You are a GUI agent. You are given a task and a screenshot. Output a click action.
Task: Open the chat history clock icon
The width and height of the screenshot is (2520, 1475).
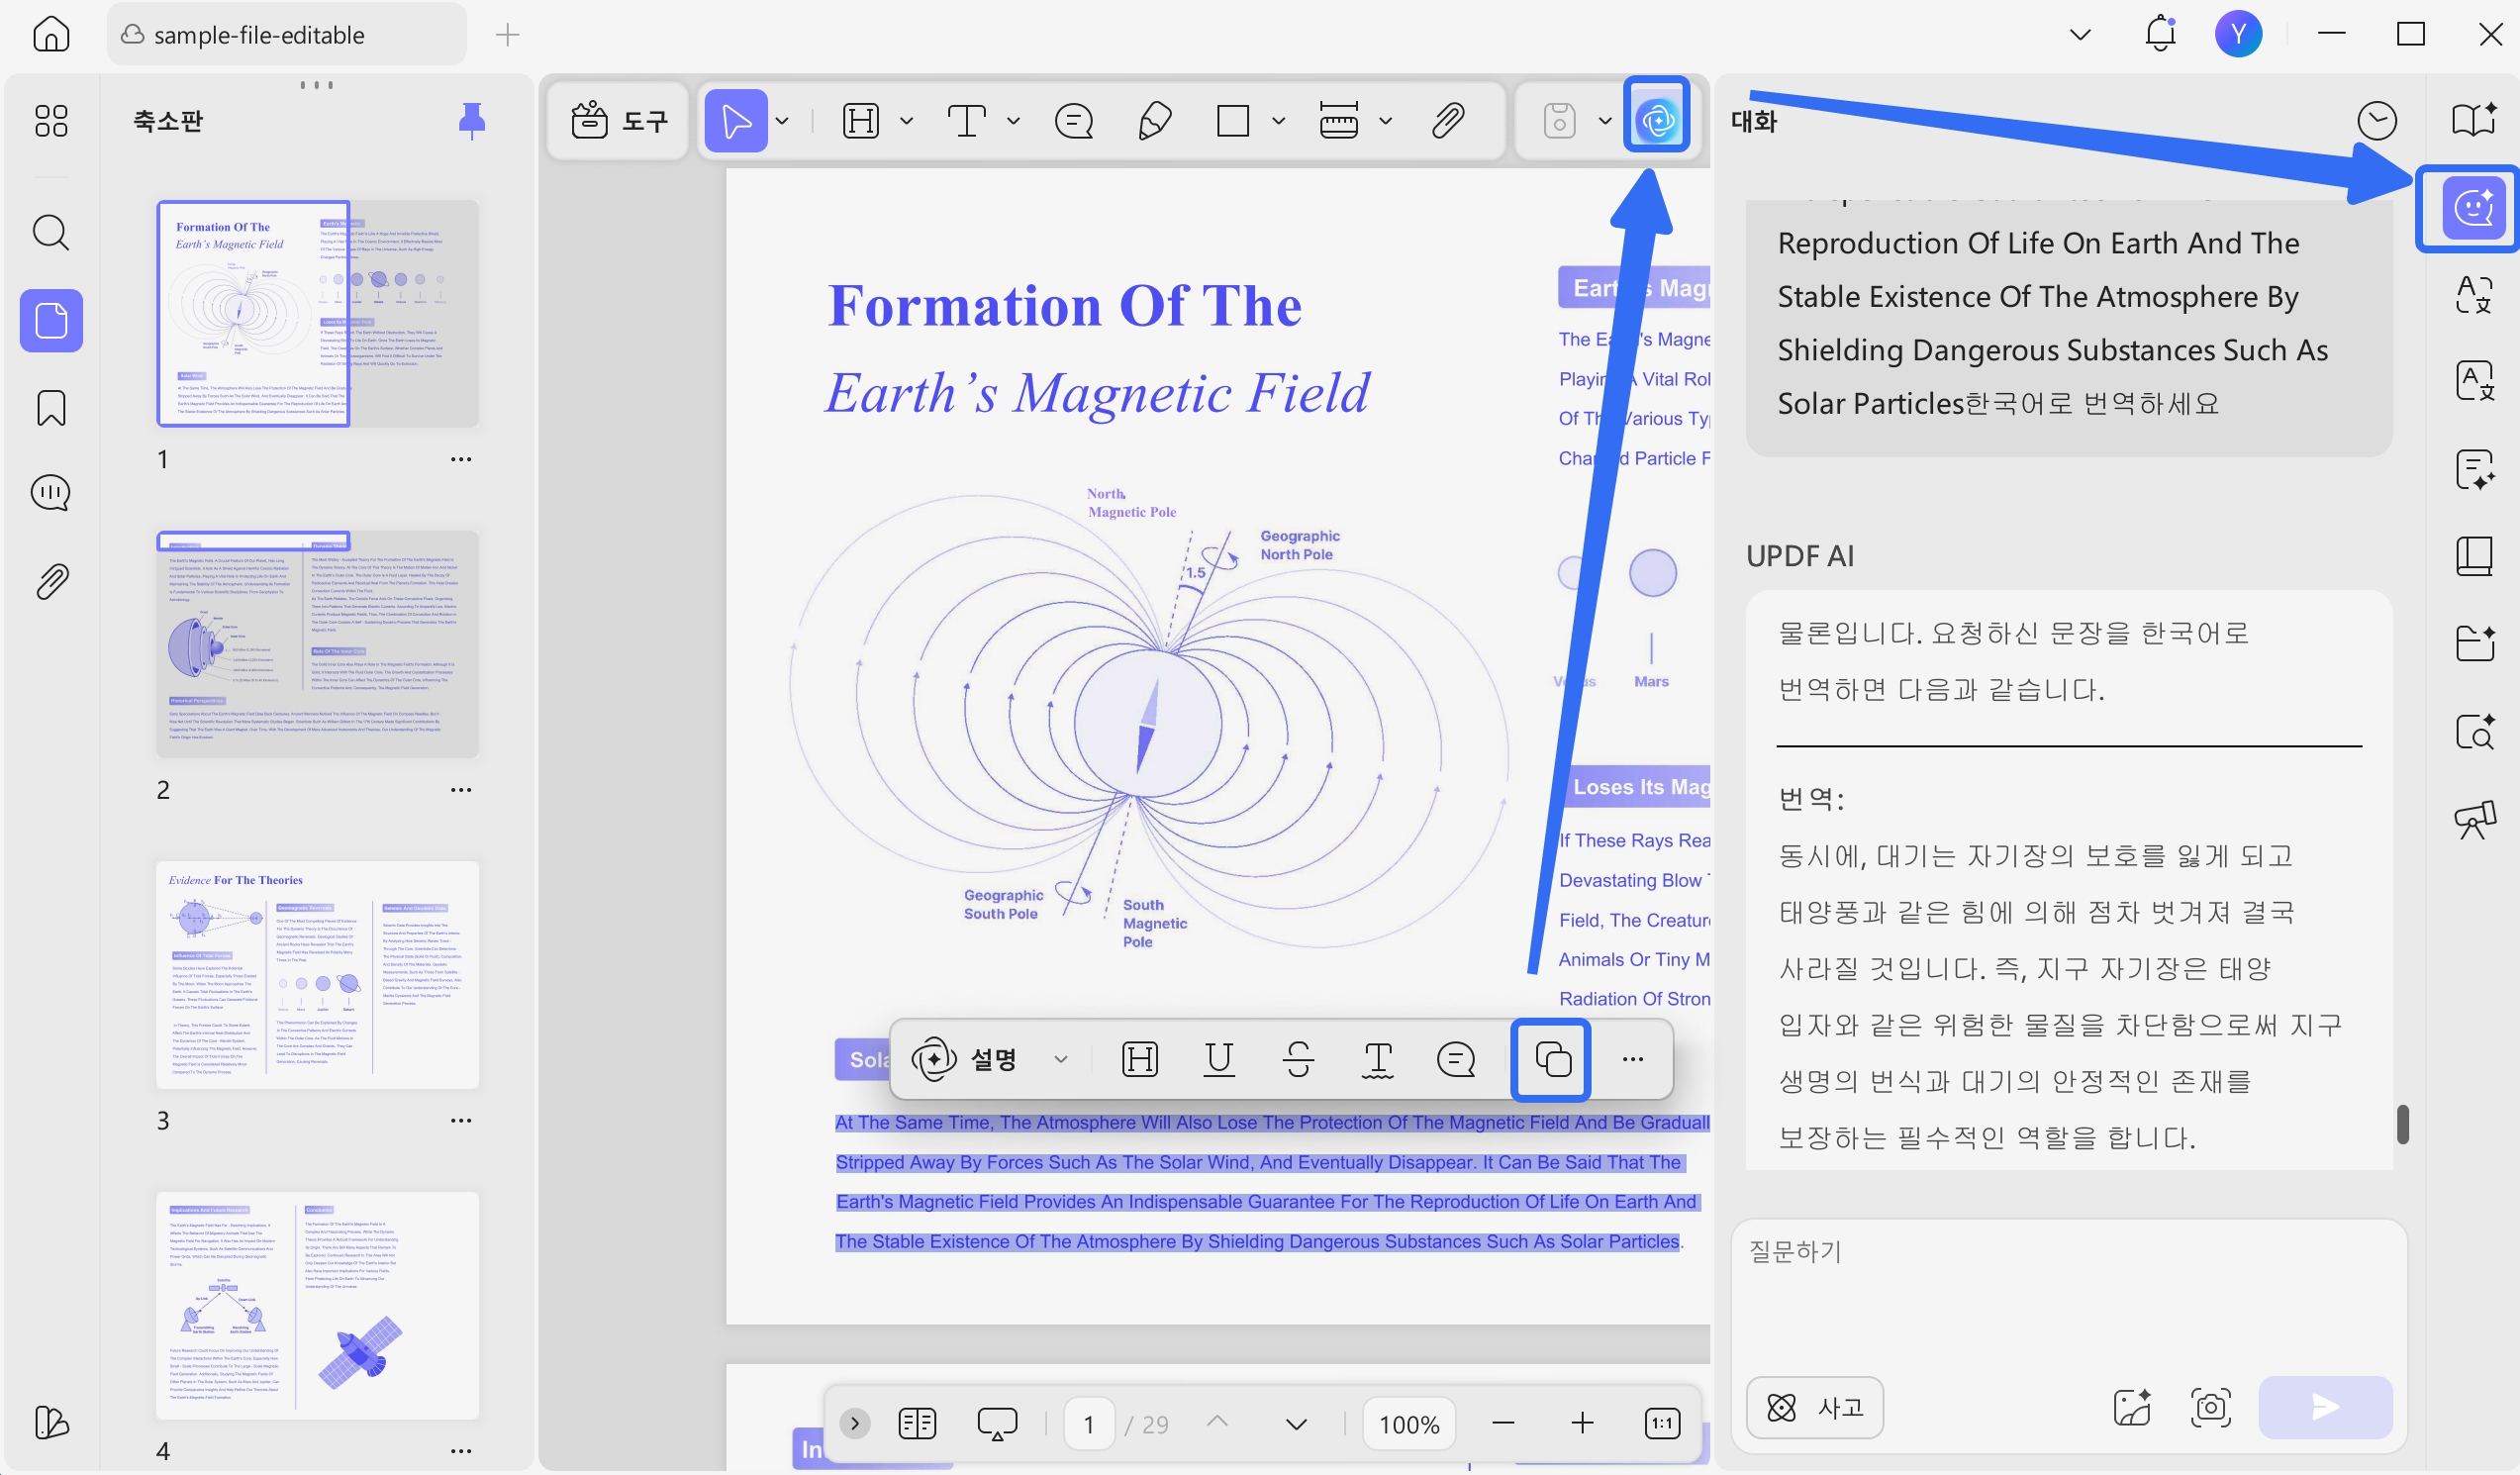coord(2377,121)
